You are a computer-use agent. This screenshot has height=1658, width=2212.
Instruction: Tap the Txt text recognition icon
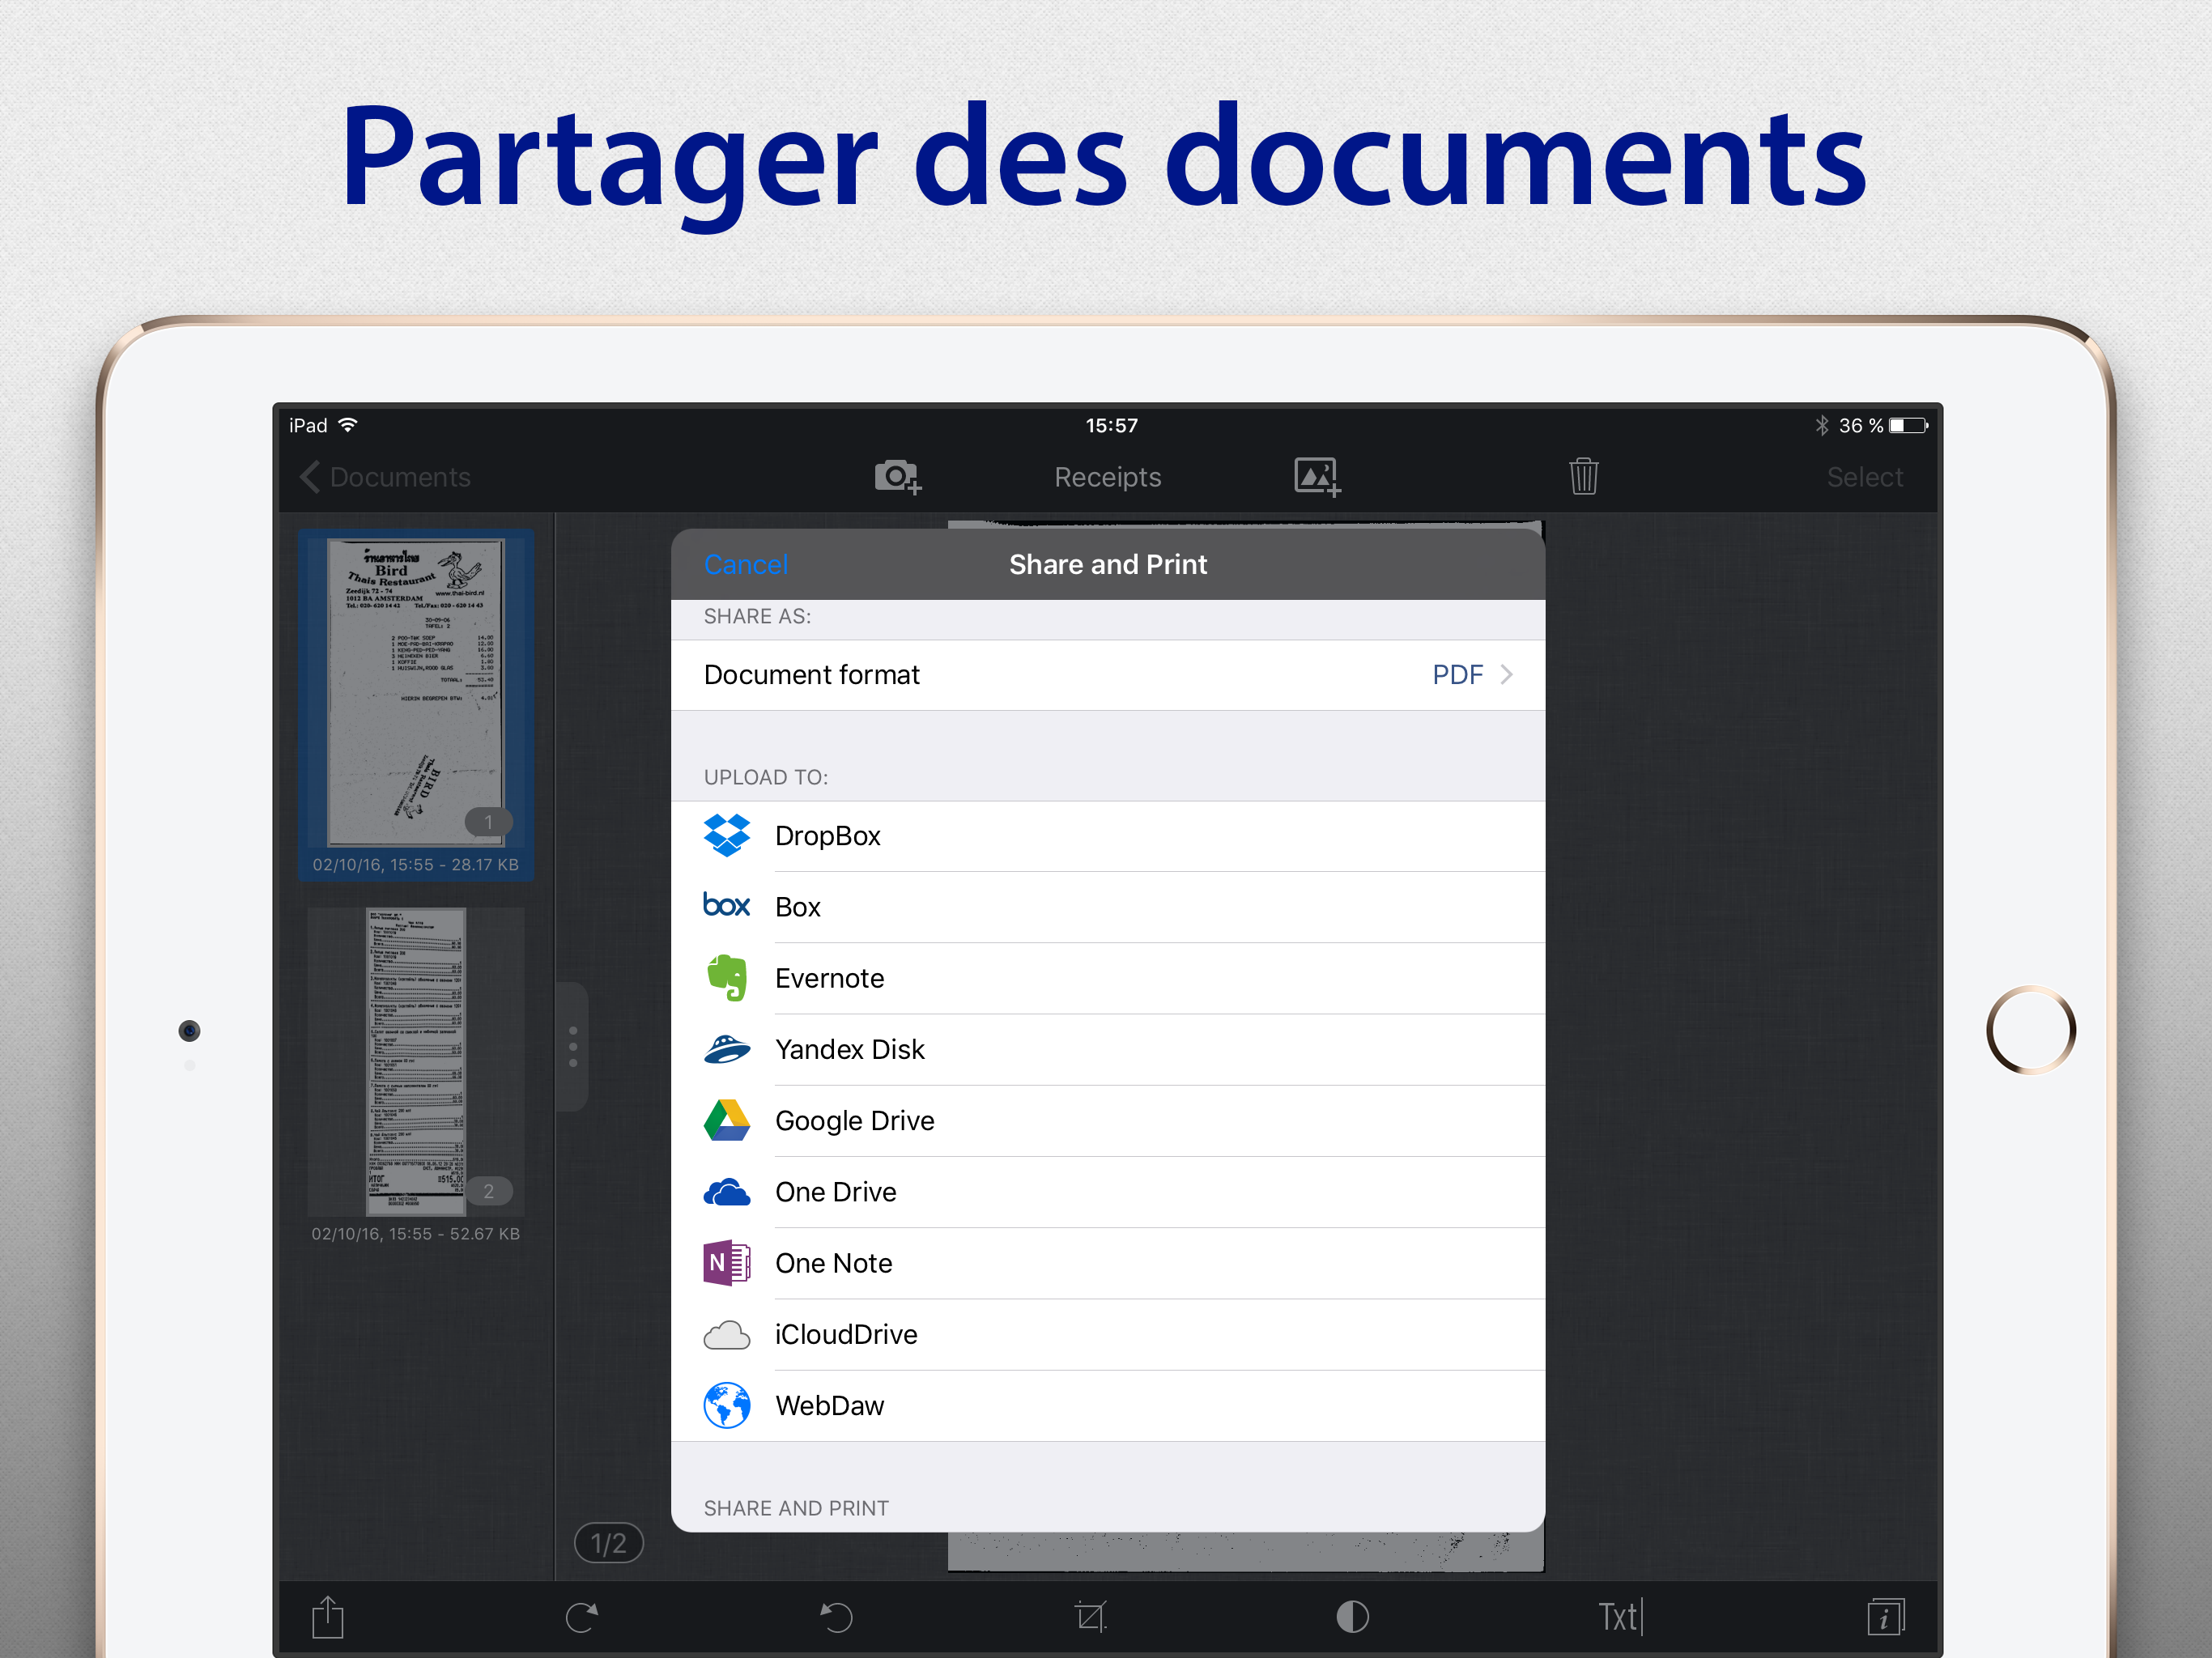pyautogui.click(x=1619, y=1617)
